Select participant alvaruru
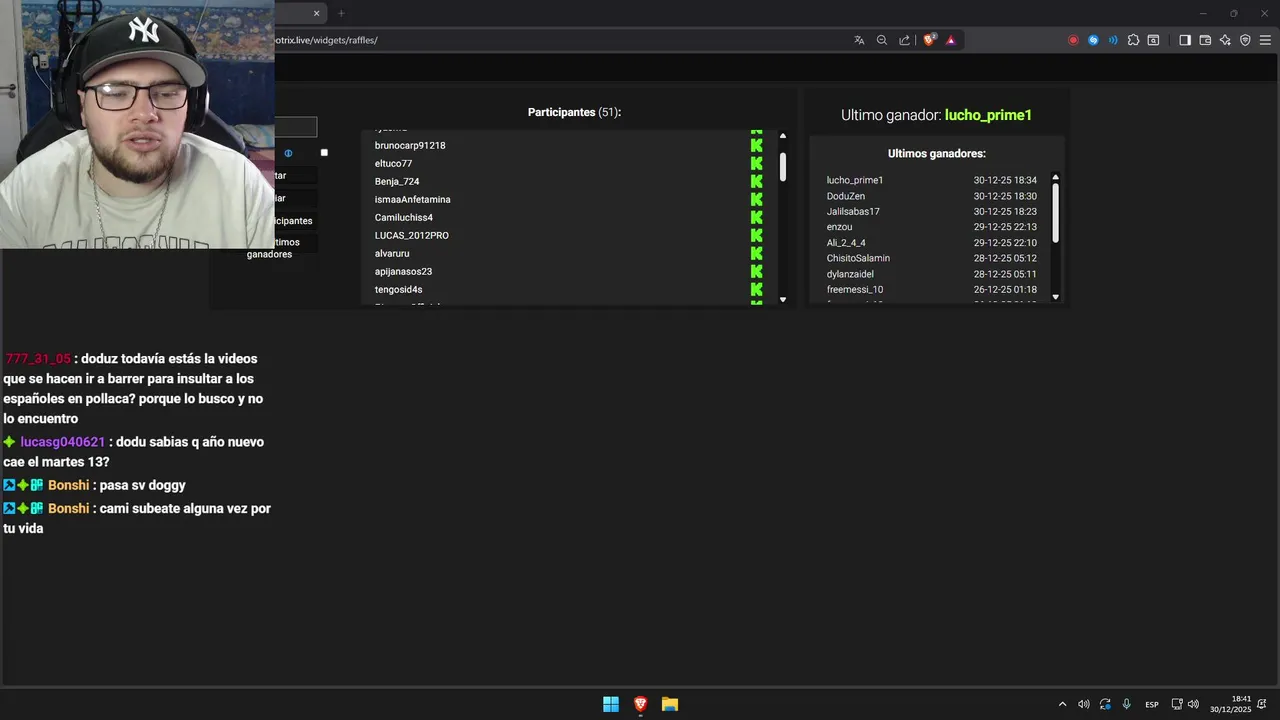This screenshot has height=720, width=1280. tap(392, 253)
